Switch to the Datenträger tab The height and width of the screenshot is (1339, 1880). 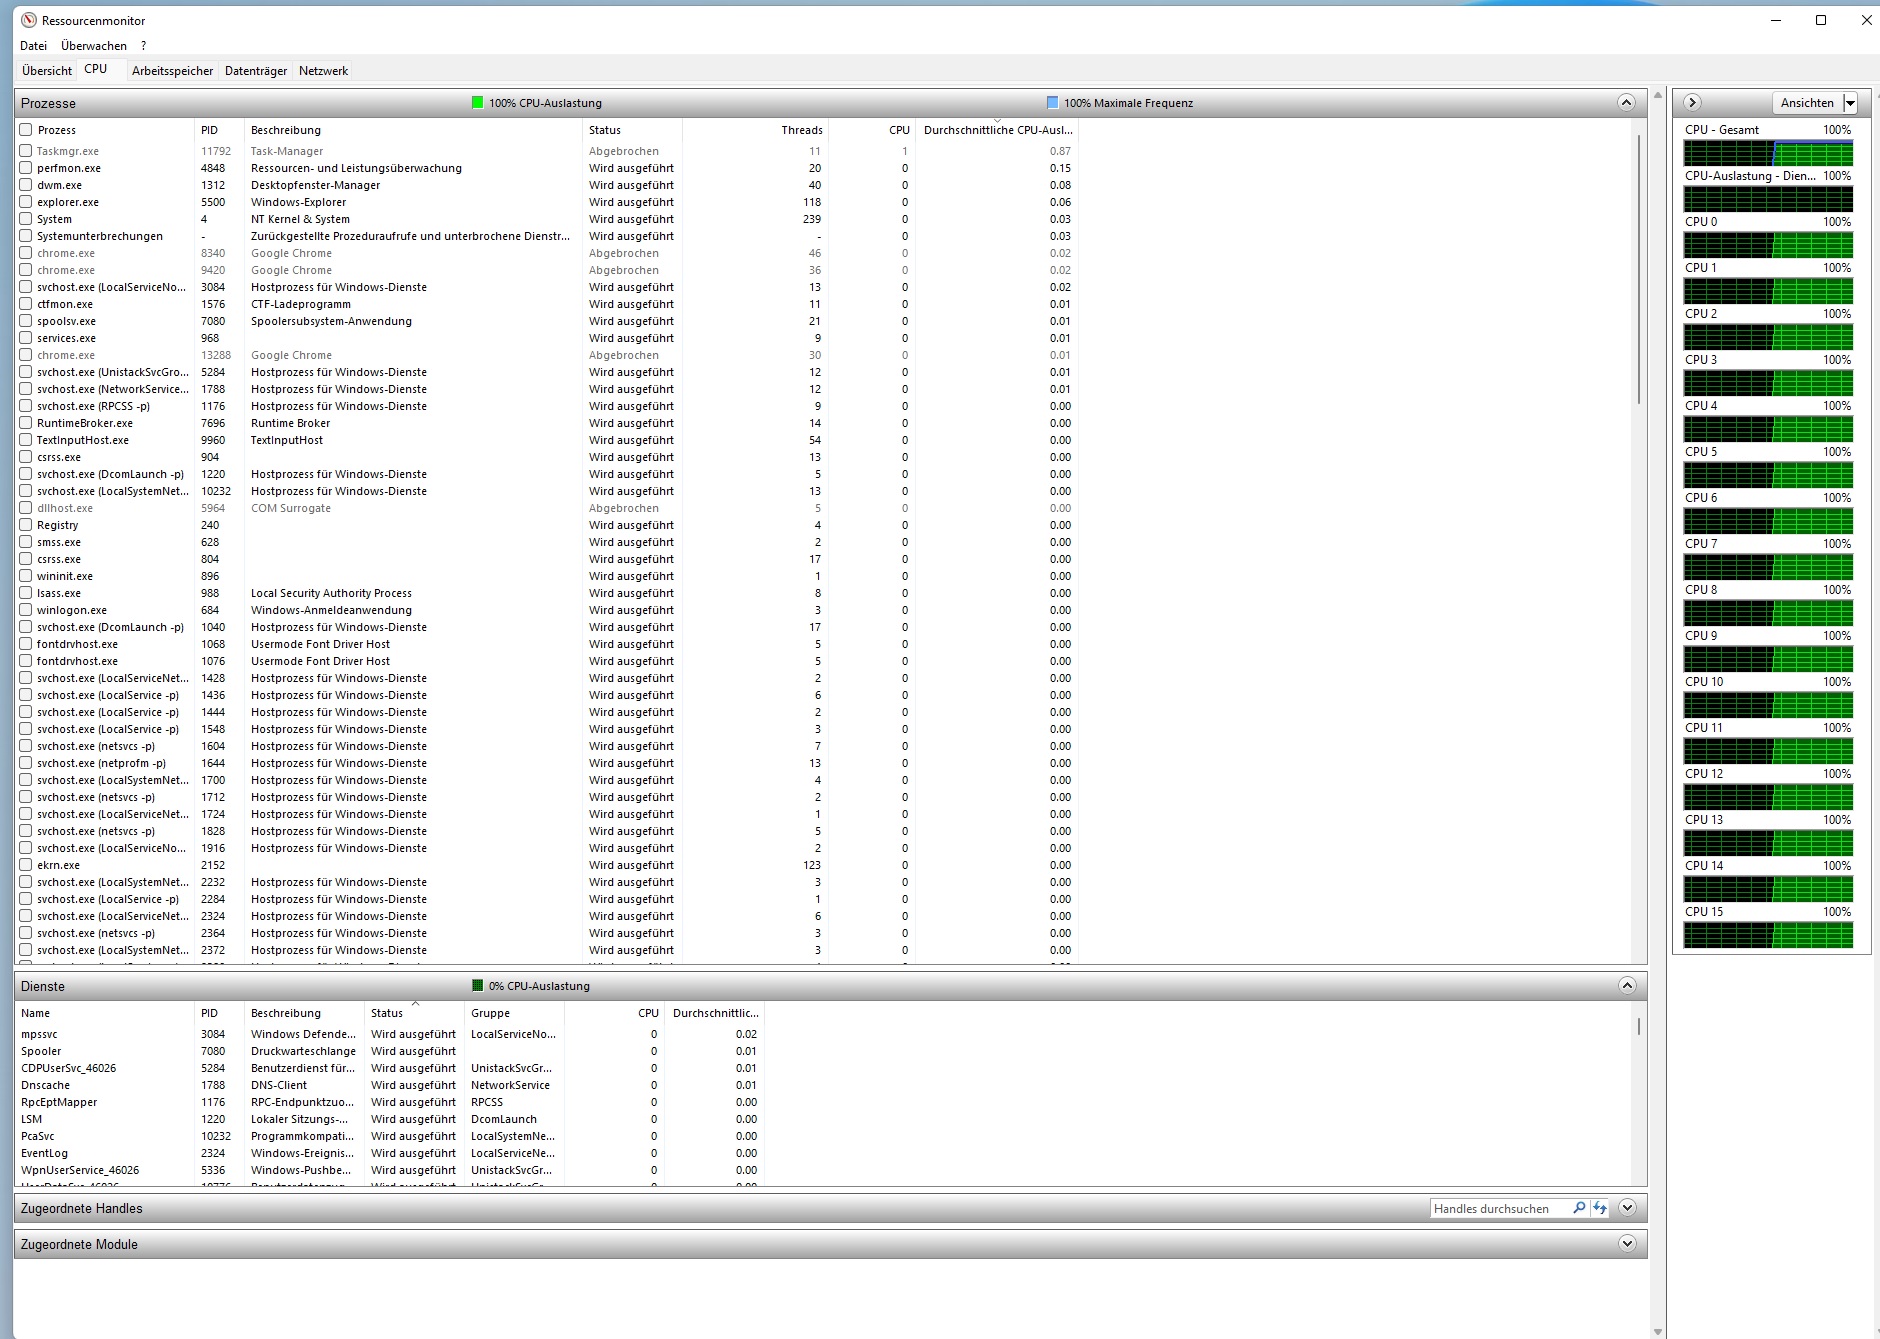tap(256, 70)
